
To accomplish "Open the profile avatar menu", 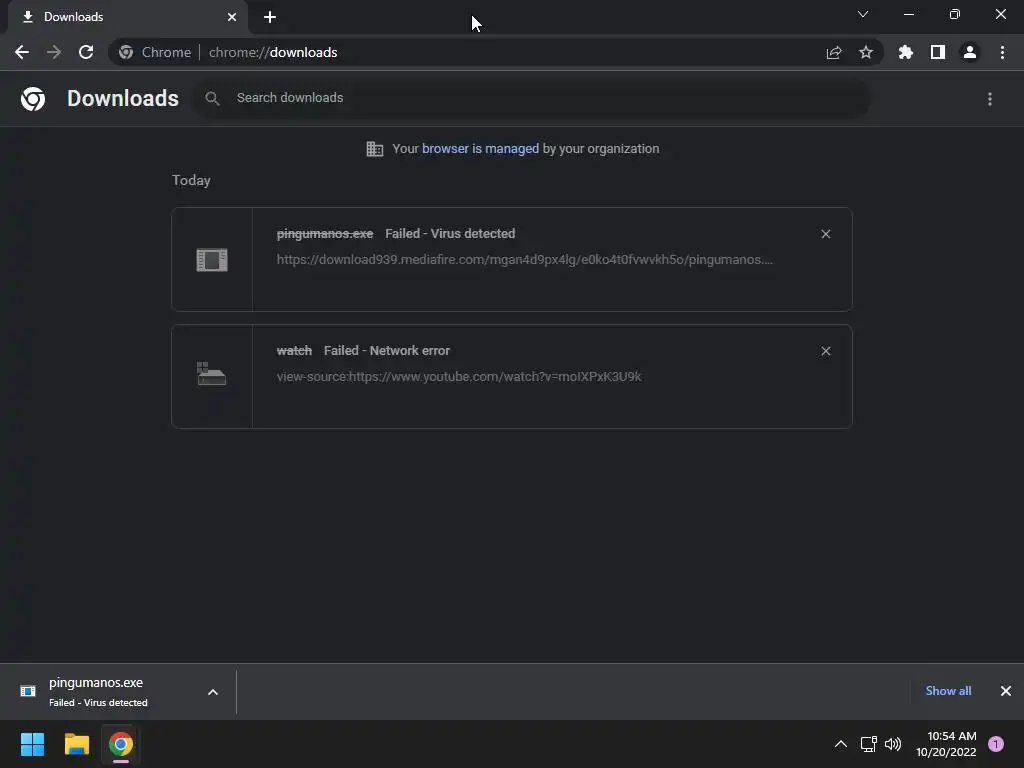I will [x=970, y=52].
